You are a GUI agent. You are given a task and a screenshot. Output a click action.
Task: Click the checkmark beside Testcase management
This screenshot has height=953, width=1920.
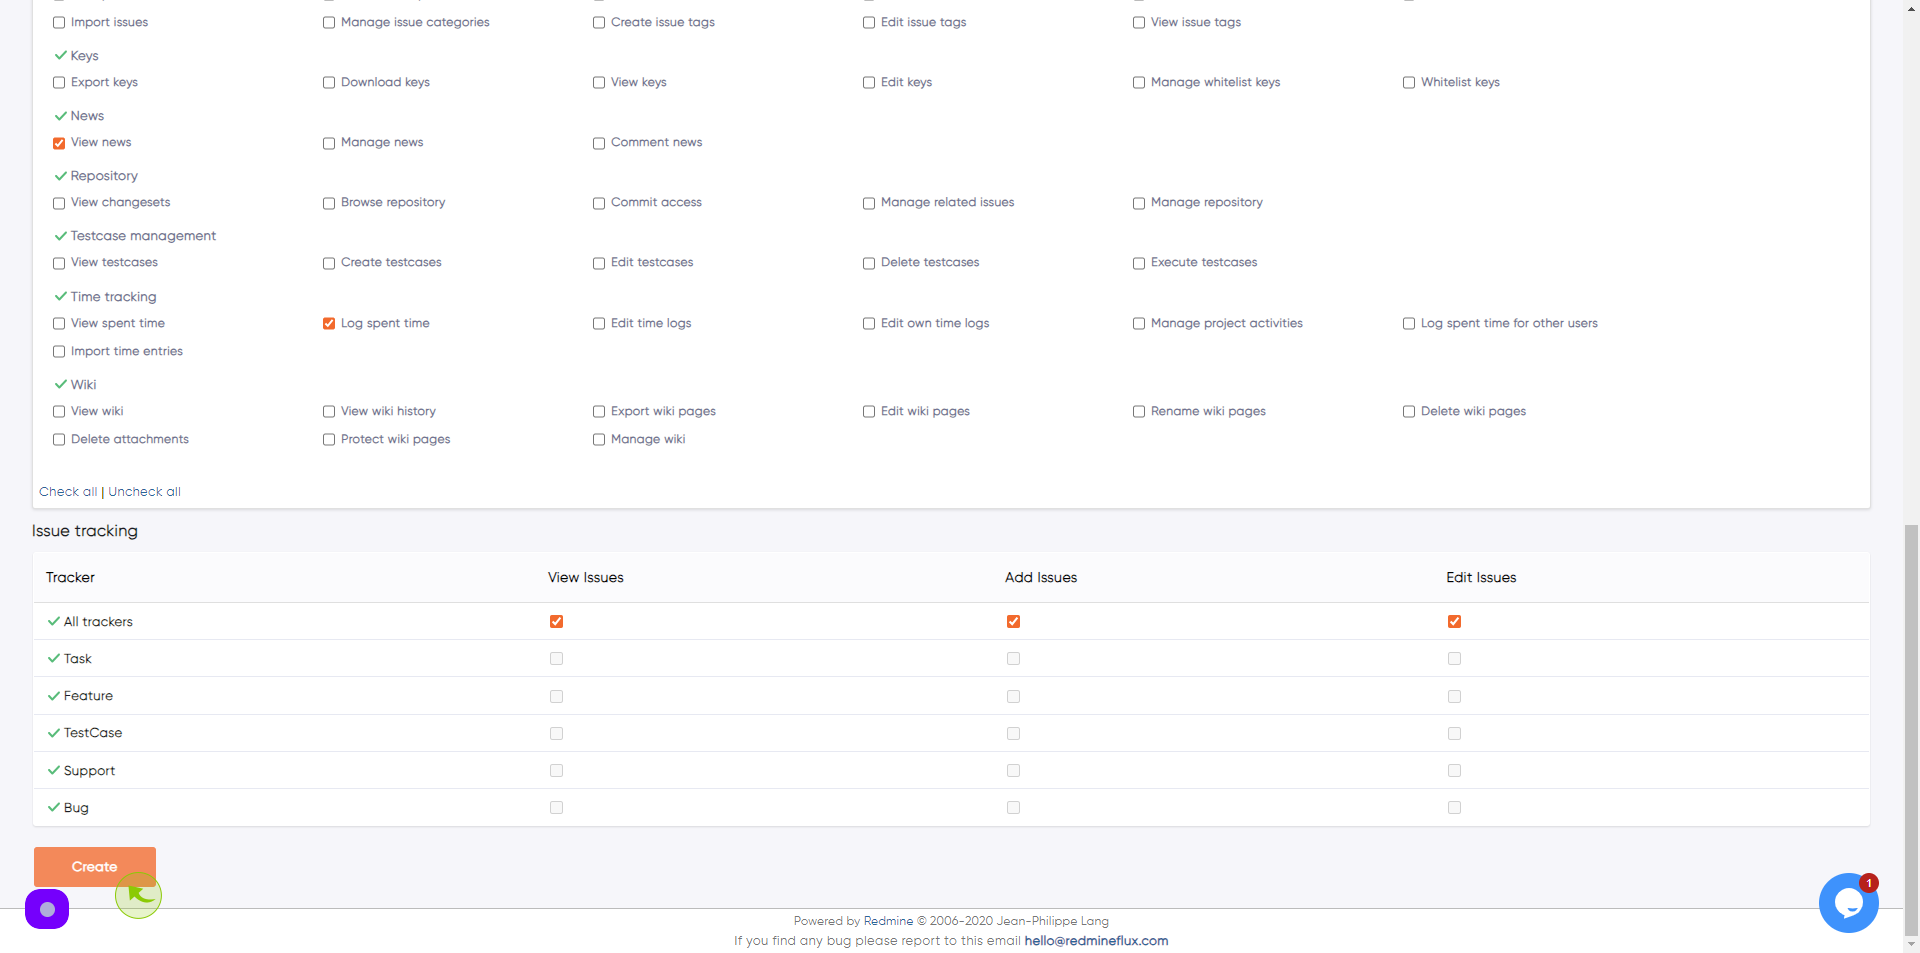click(60, 235)
